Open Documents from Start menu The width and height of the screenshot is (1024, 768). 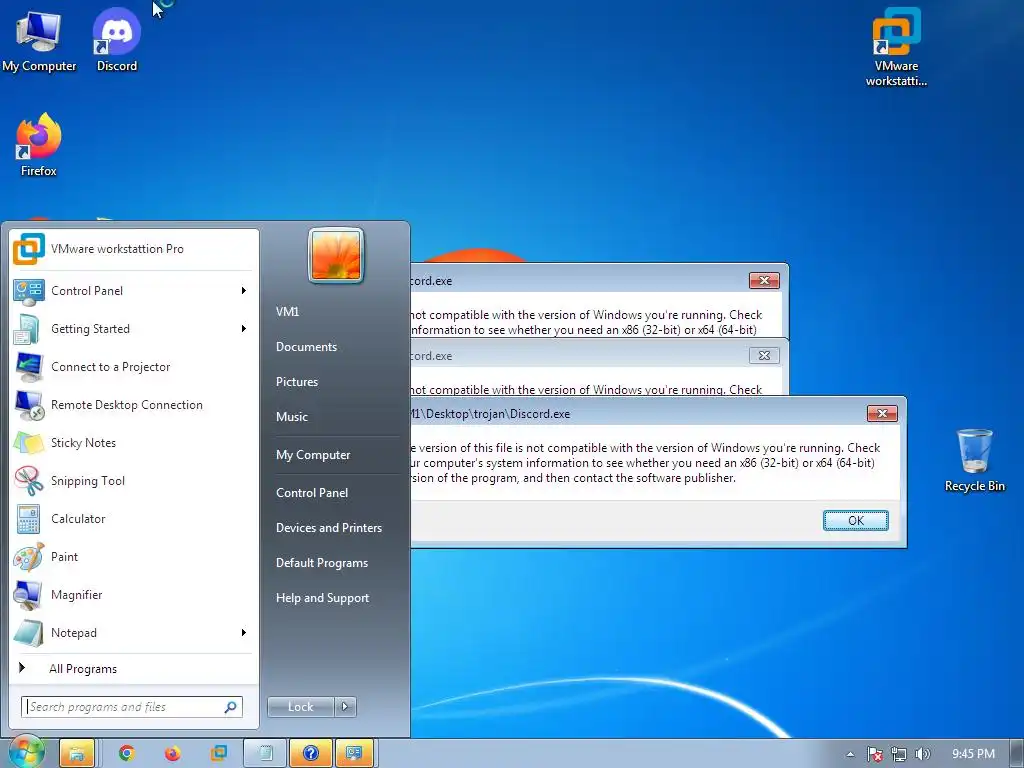point(306,347)
